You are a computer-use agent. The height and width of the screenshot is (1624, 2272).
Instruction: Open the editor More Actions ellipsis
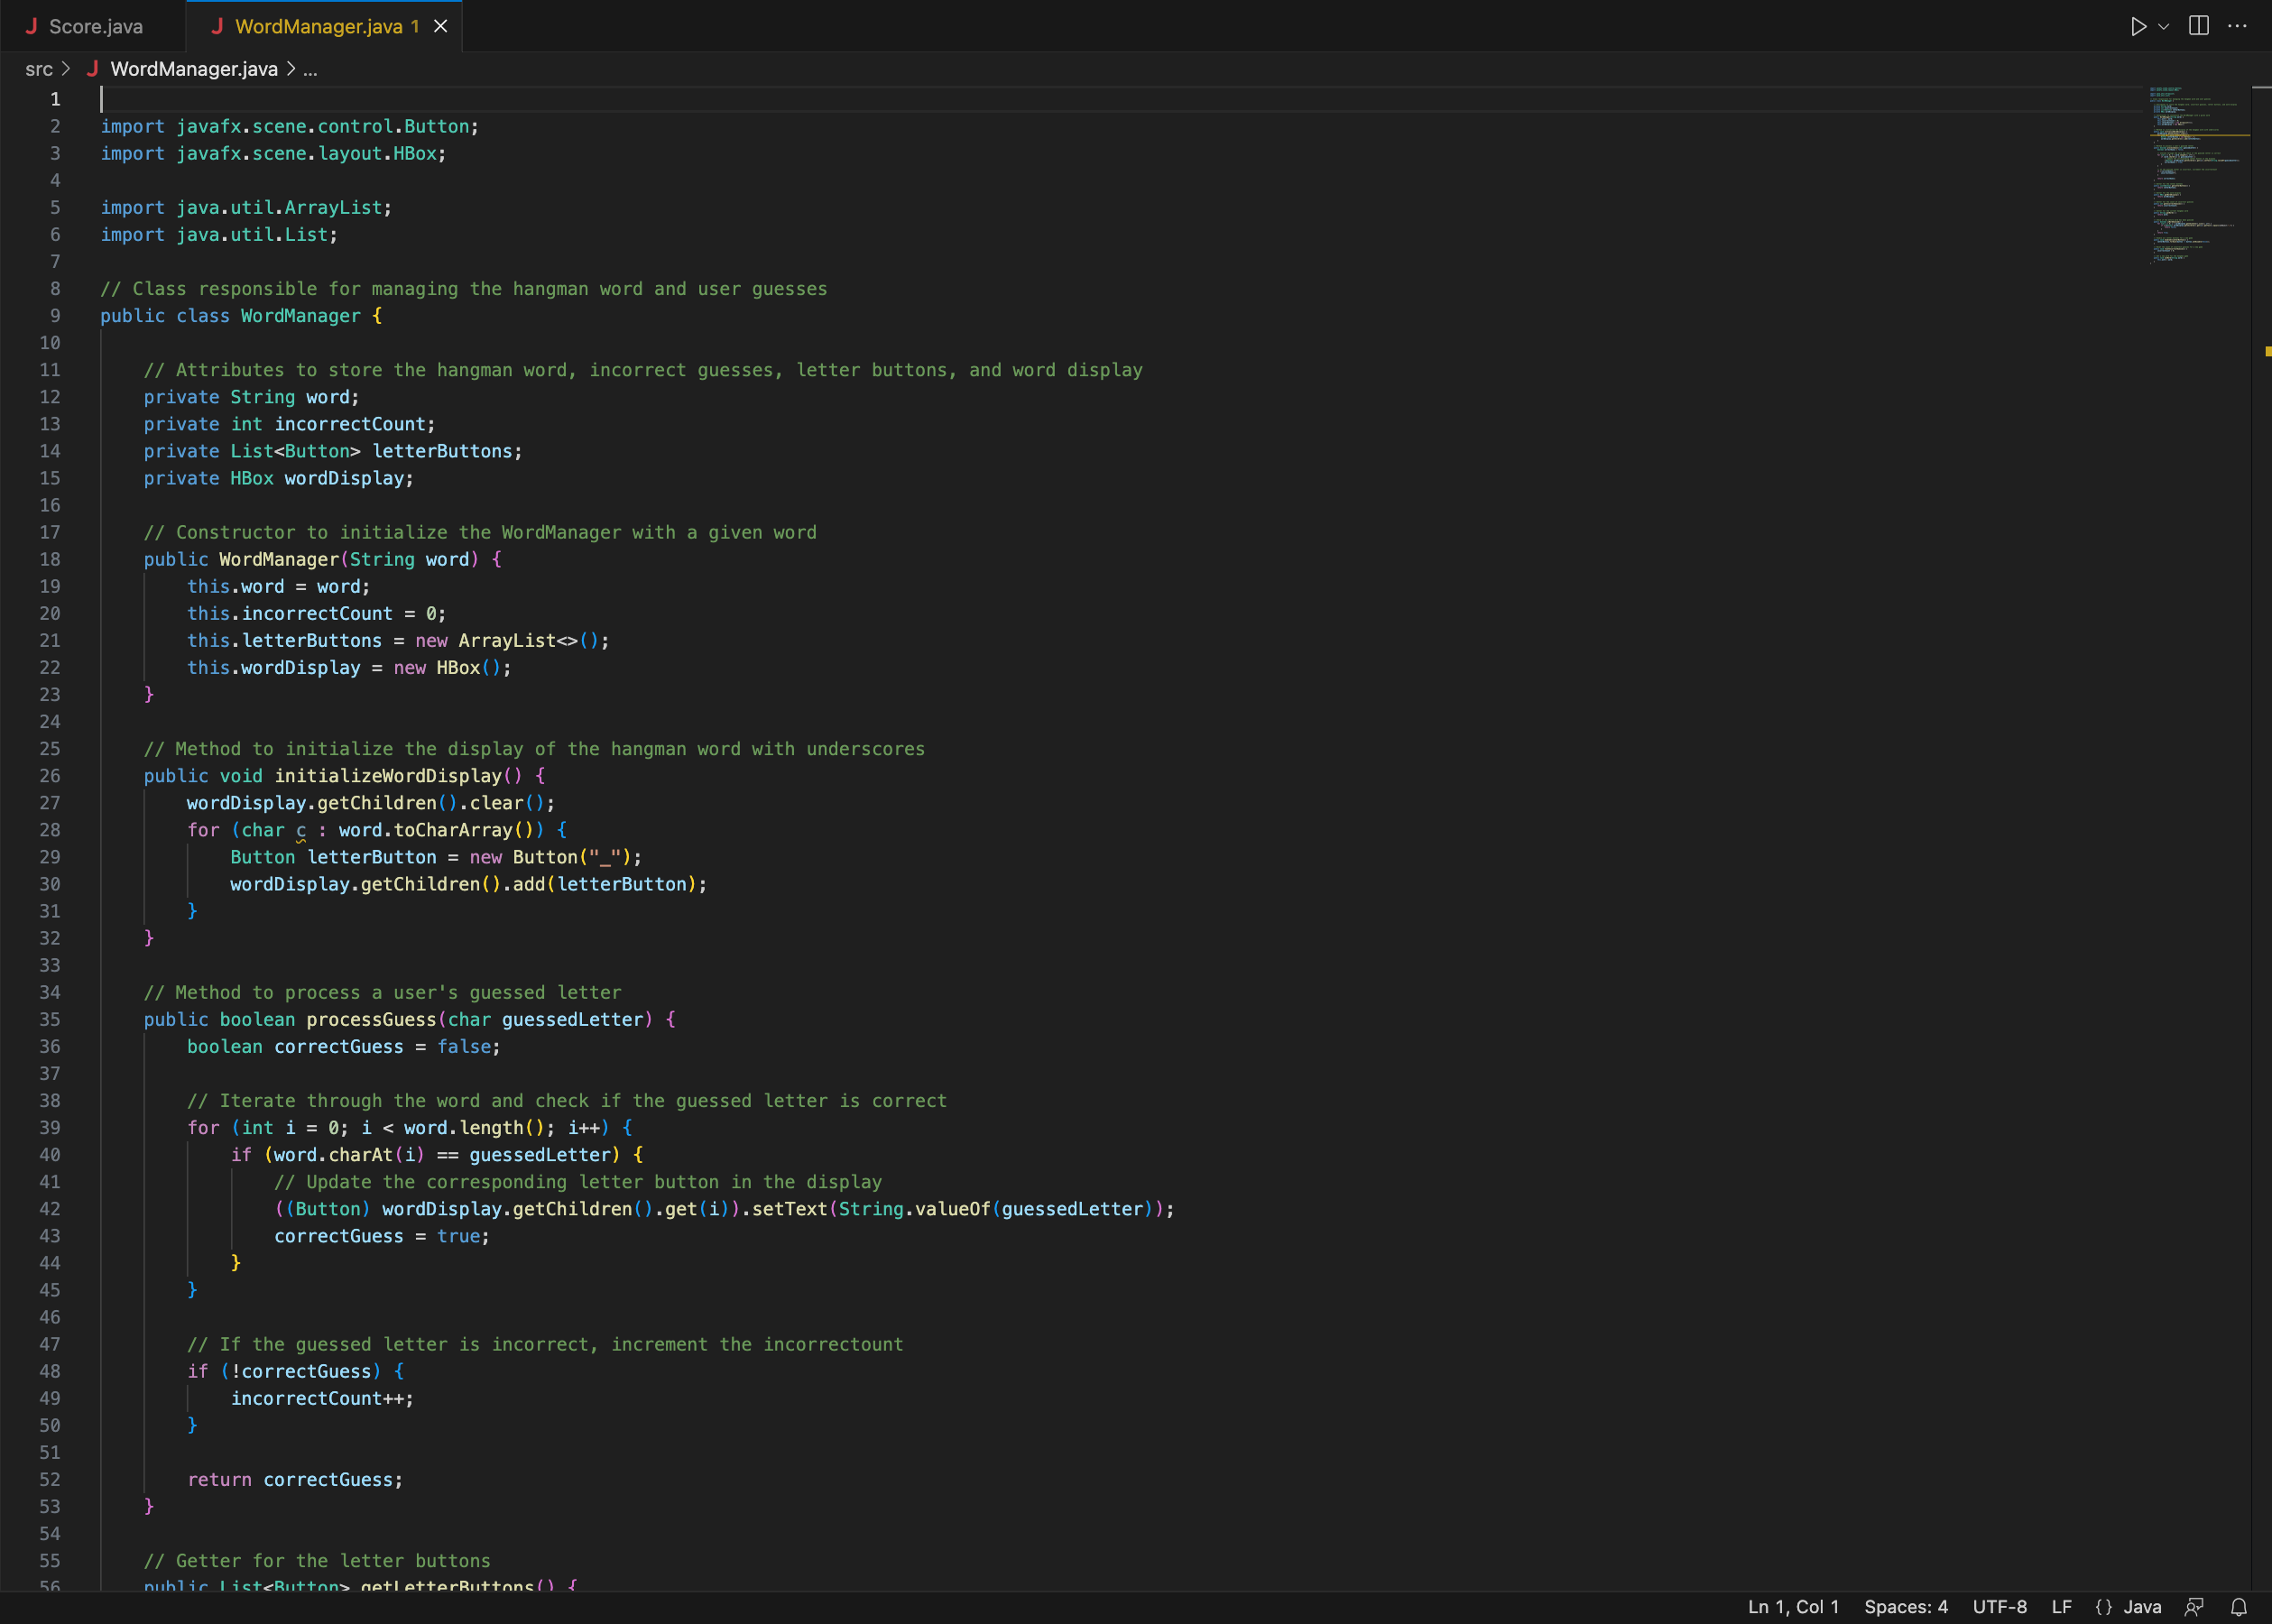tap(2237, 26)
